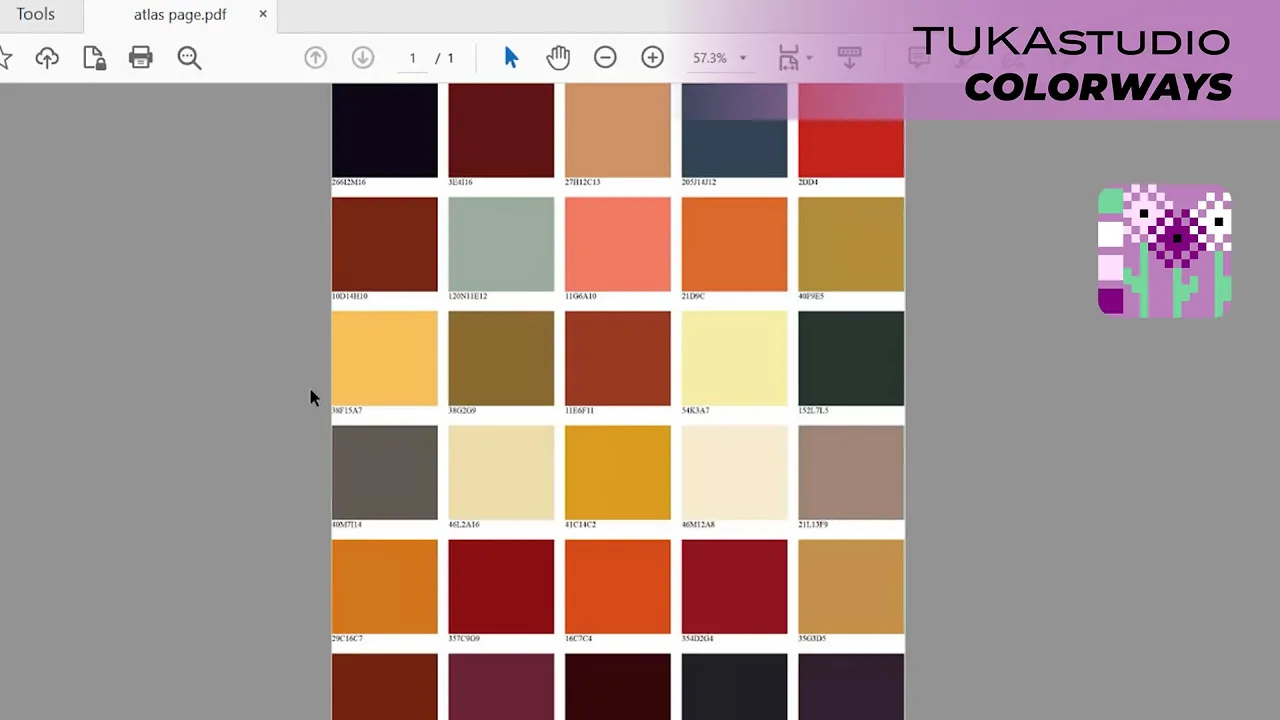
Task: Click the protect file lock icon
Action: (94, 58)
